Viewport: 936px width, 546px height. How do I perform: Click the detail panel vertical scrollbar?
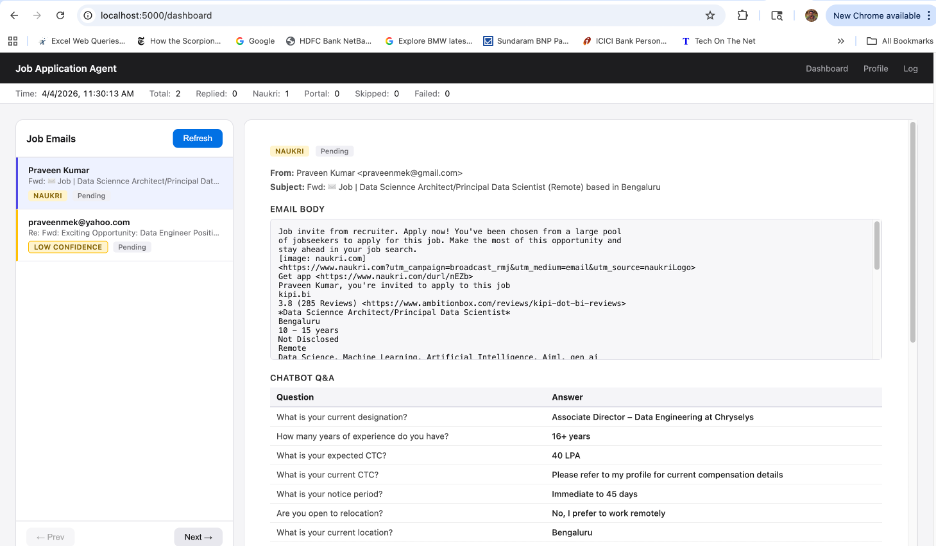(913, 233)
